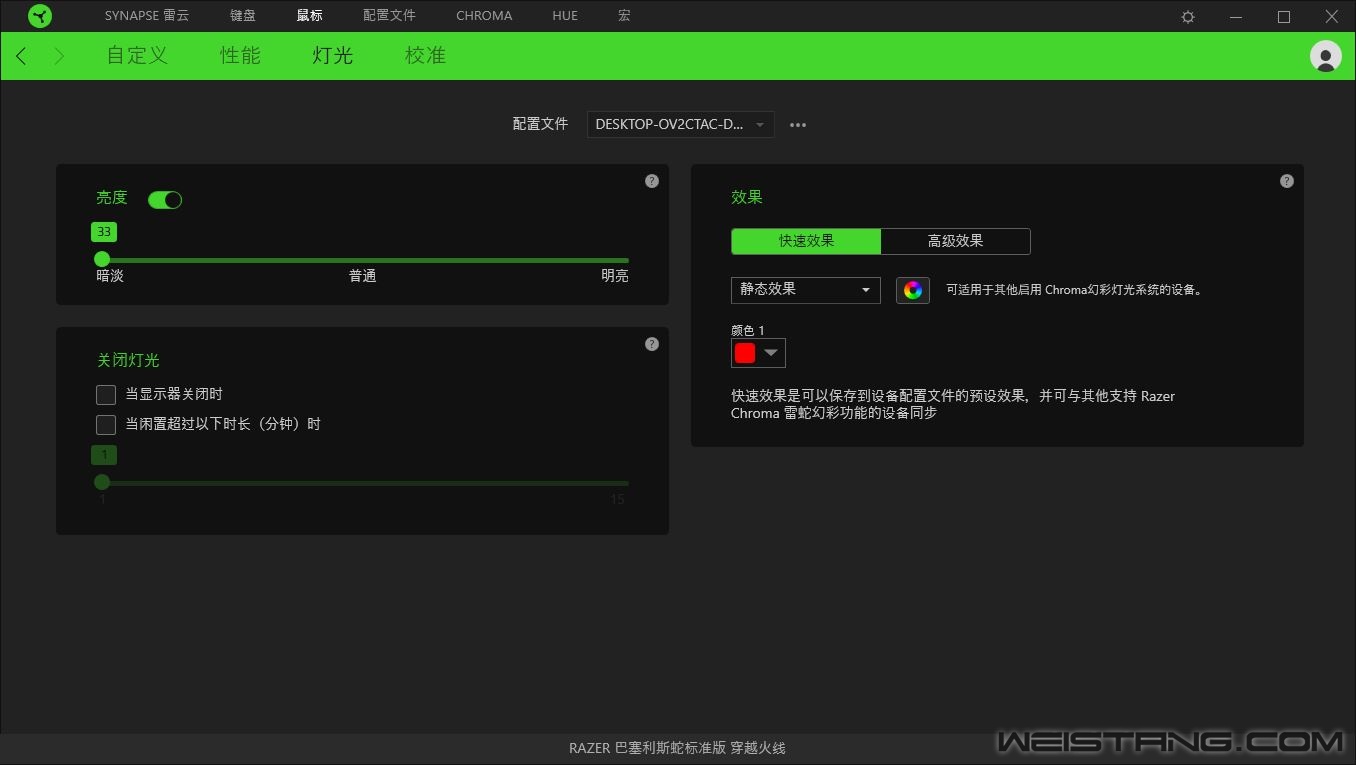Minimize the Synapse window
This screenshot has width=1356, height=765.
1236,17
